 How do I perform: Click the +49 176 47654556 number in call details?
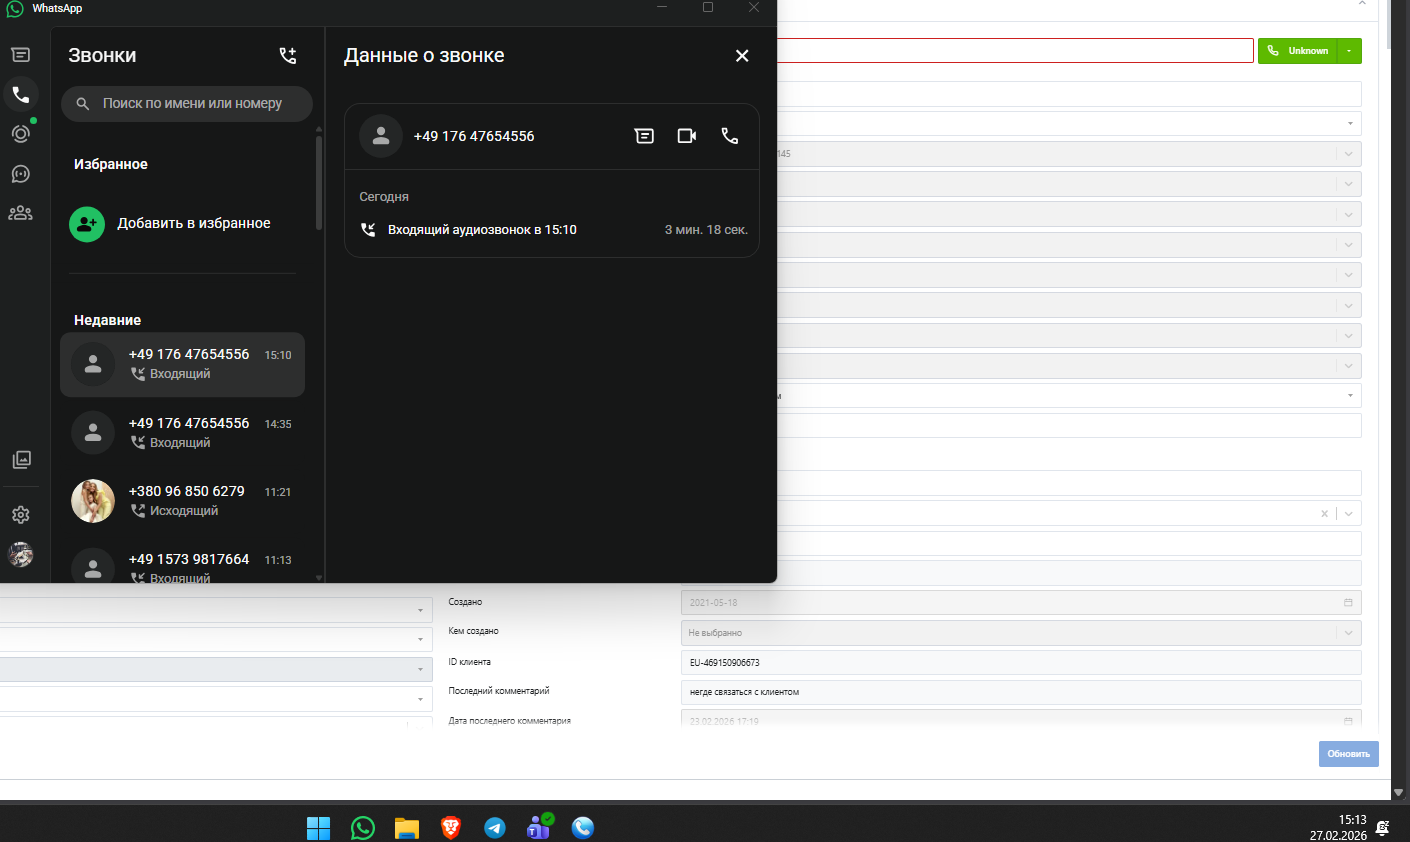tap(474, 136)
